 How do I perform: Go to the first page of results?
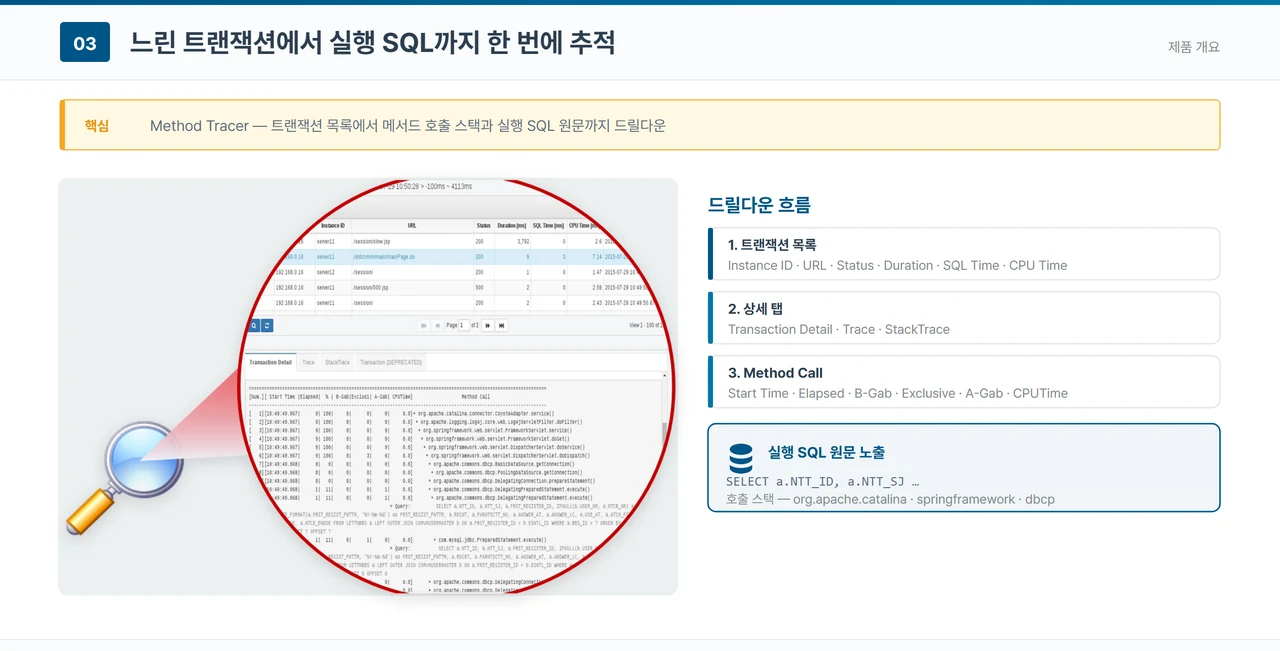click(x=424, y=325)
